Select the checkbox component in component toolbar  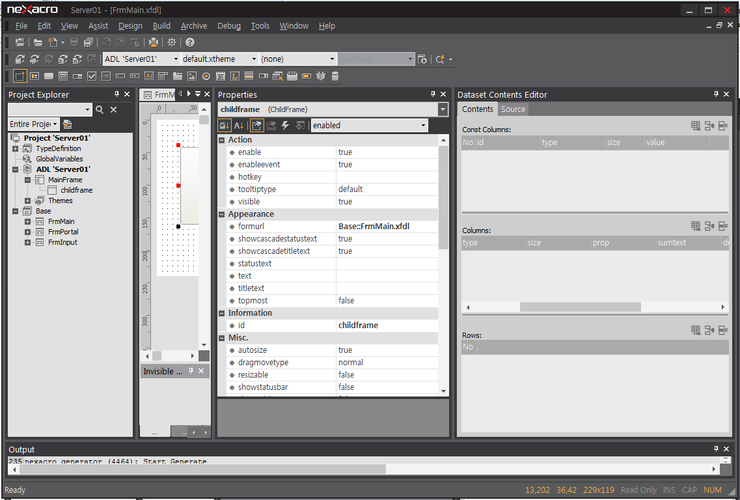(x=92, y=76)
